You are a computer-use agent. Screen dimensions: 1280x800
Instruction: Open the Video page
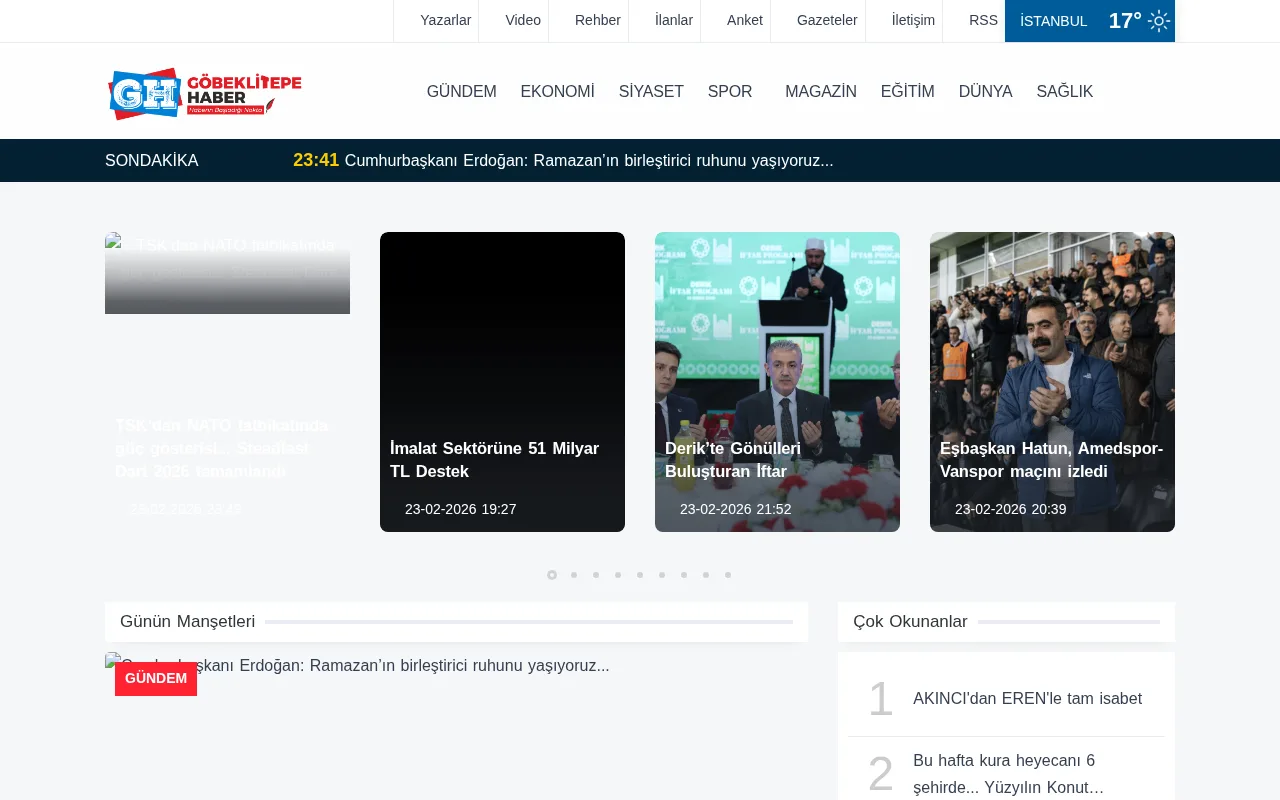point(523,20)
